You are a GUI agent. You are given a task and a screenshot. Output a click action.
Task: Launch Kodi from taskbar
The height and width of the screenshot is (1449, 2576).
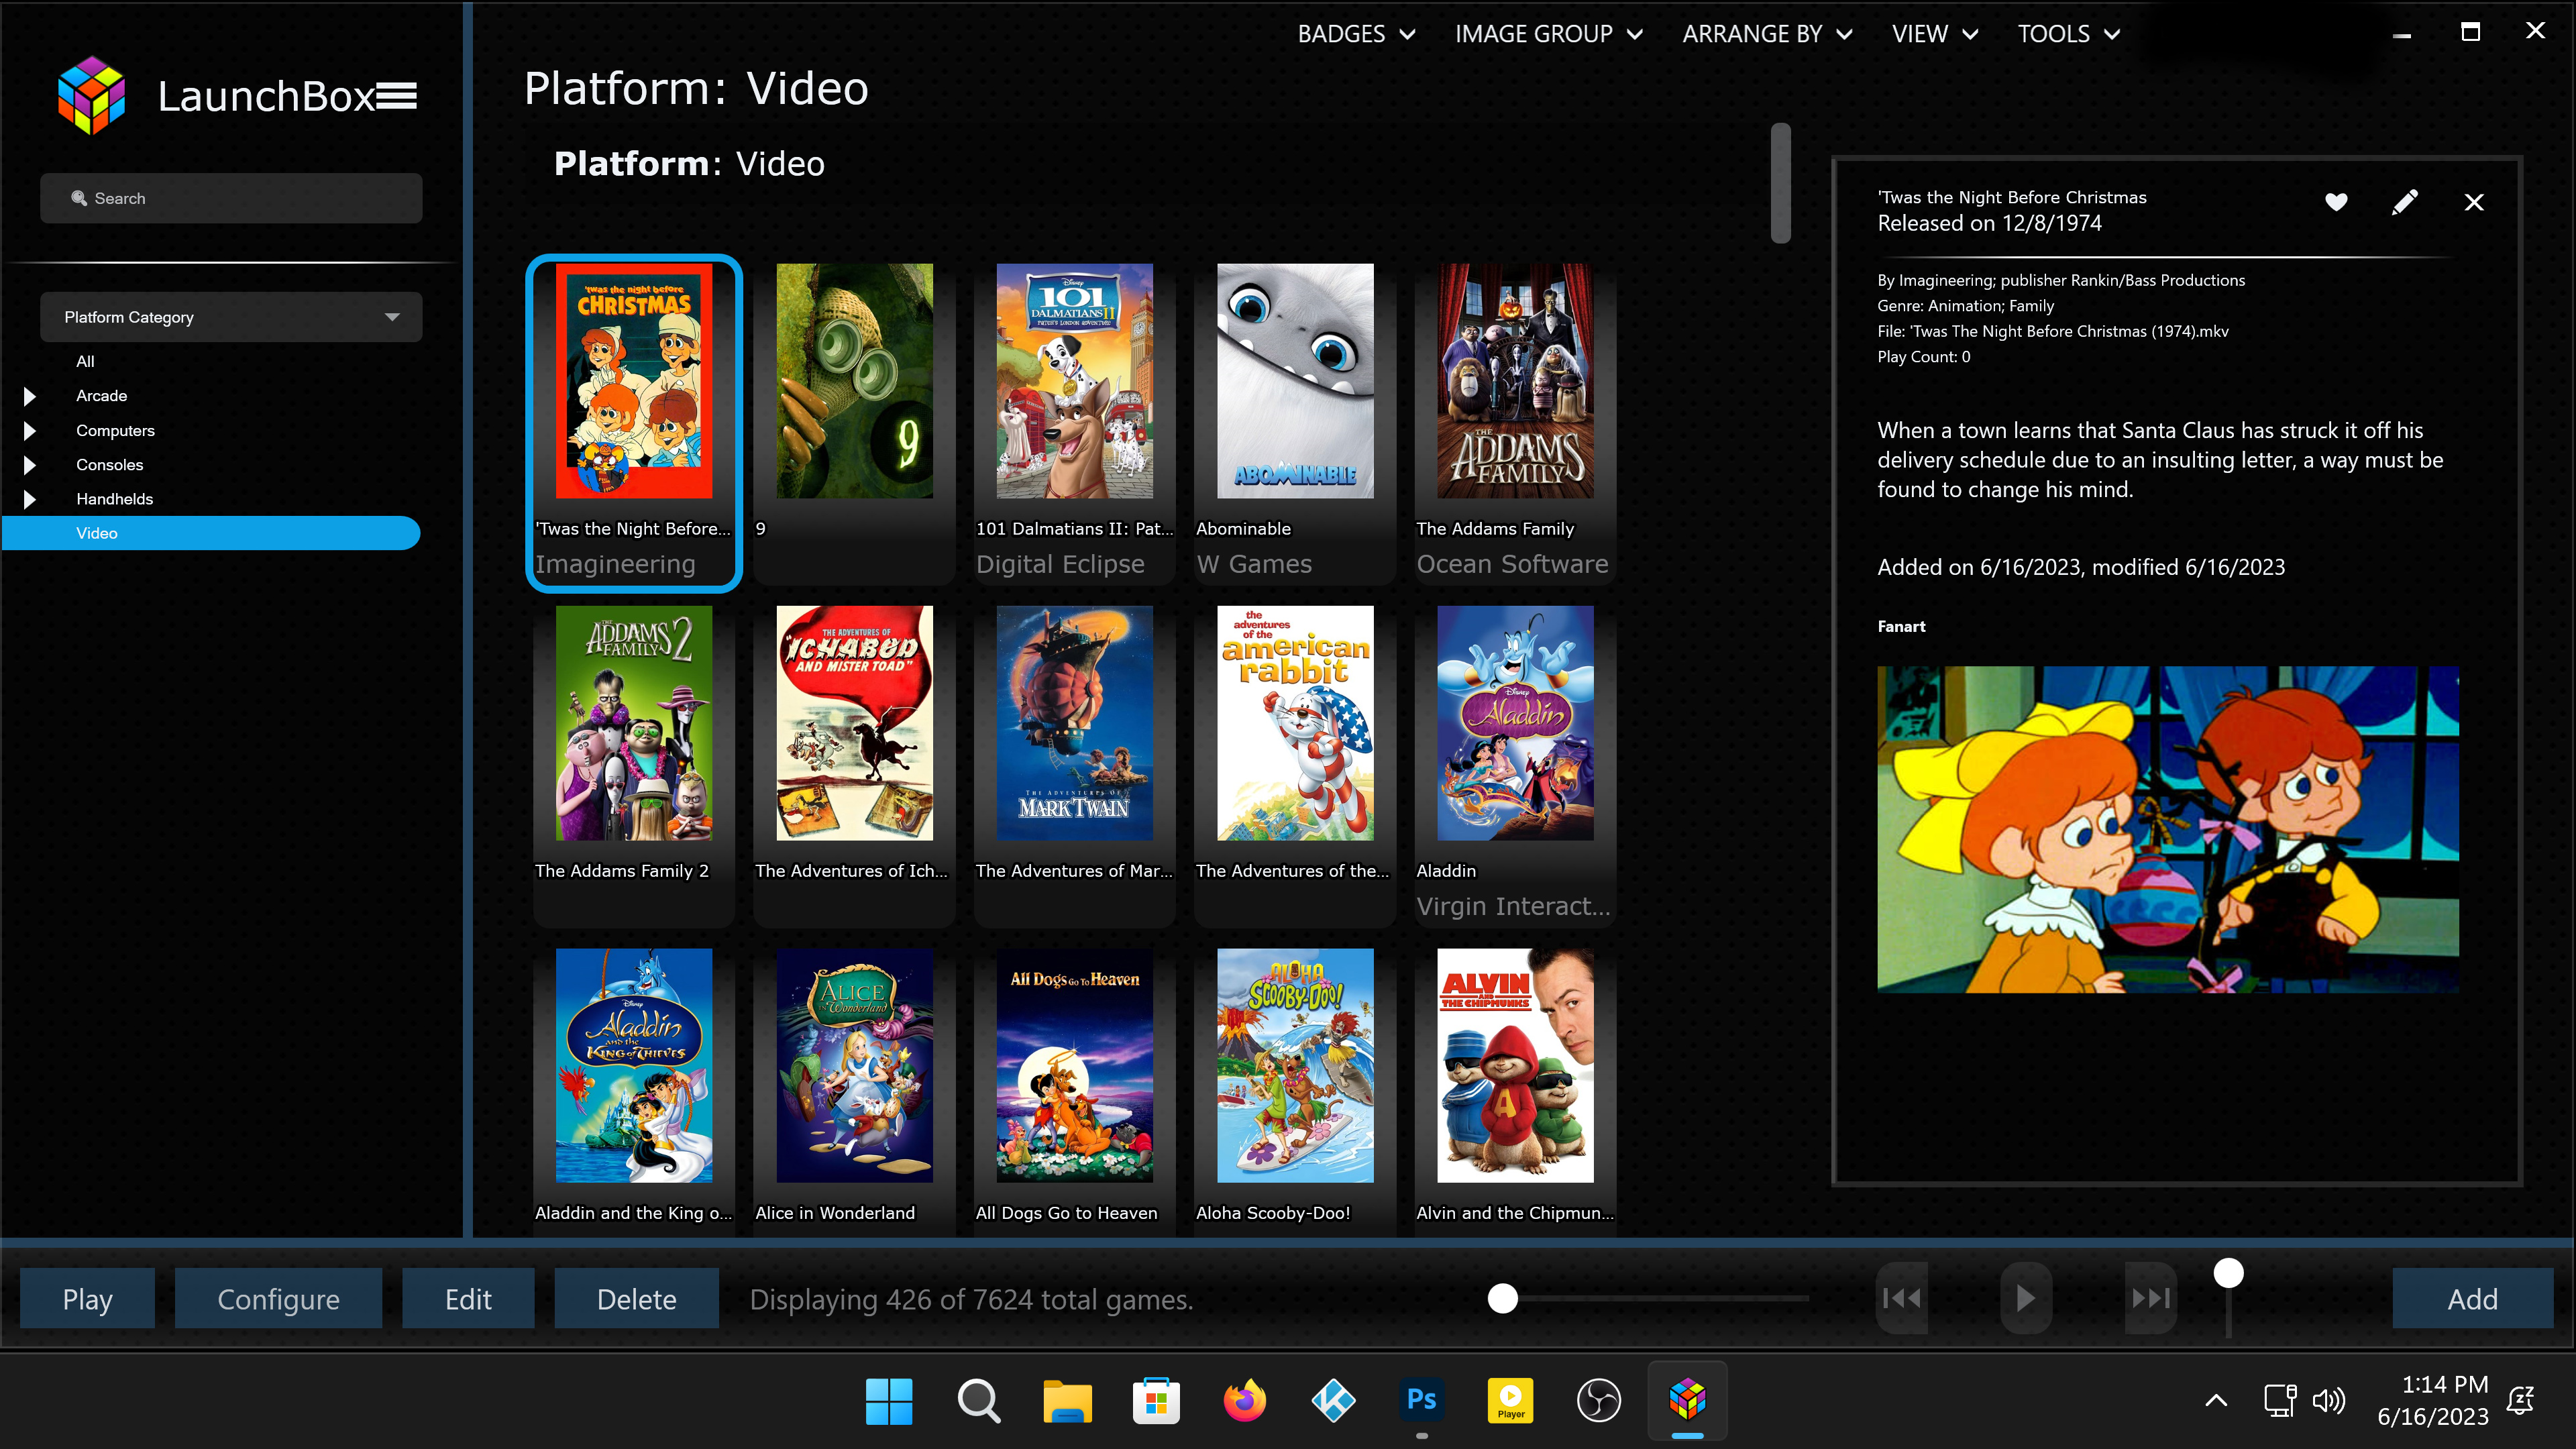(1333, 1401)
